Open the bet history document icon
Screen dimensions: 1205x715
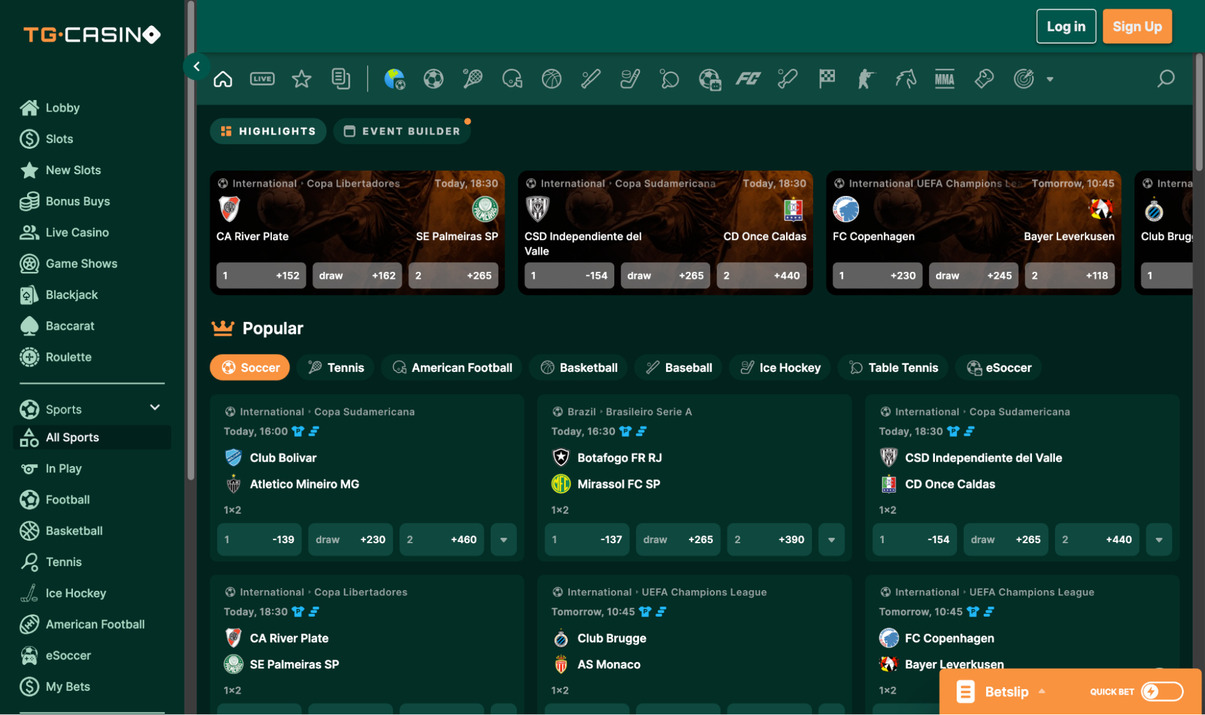(341, 79)
